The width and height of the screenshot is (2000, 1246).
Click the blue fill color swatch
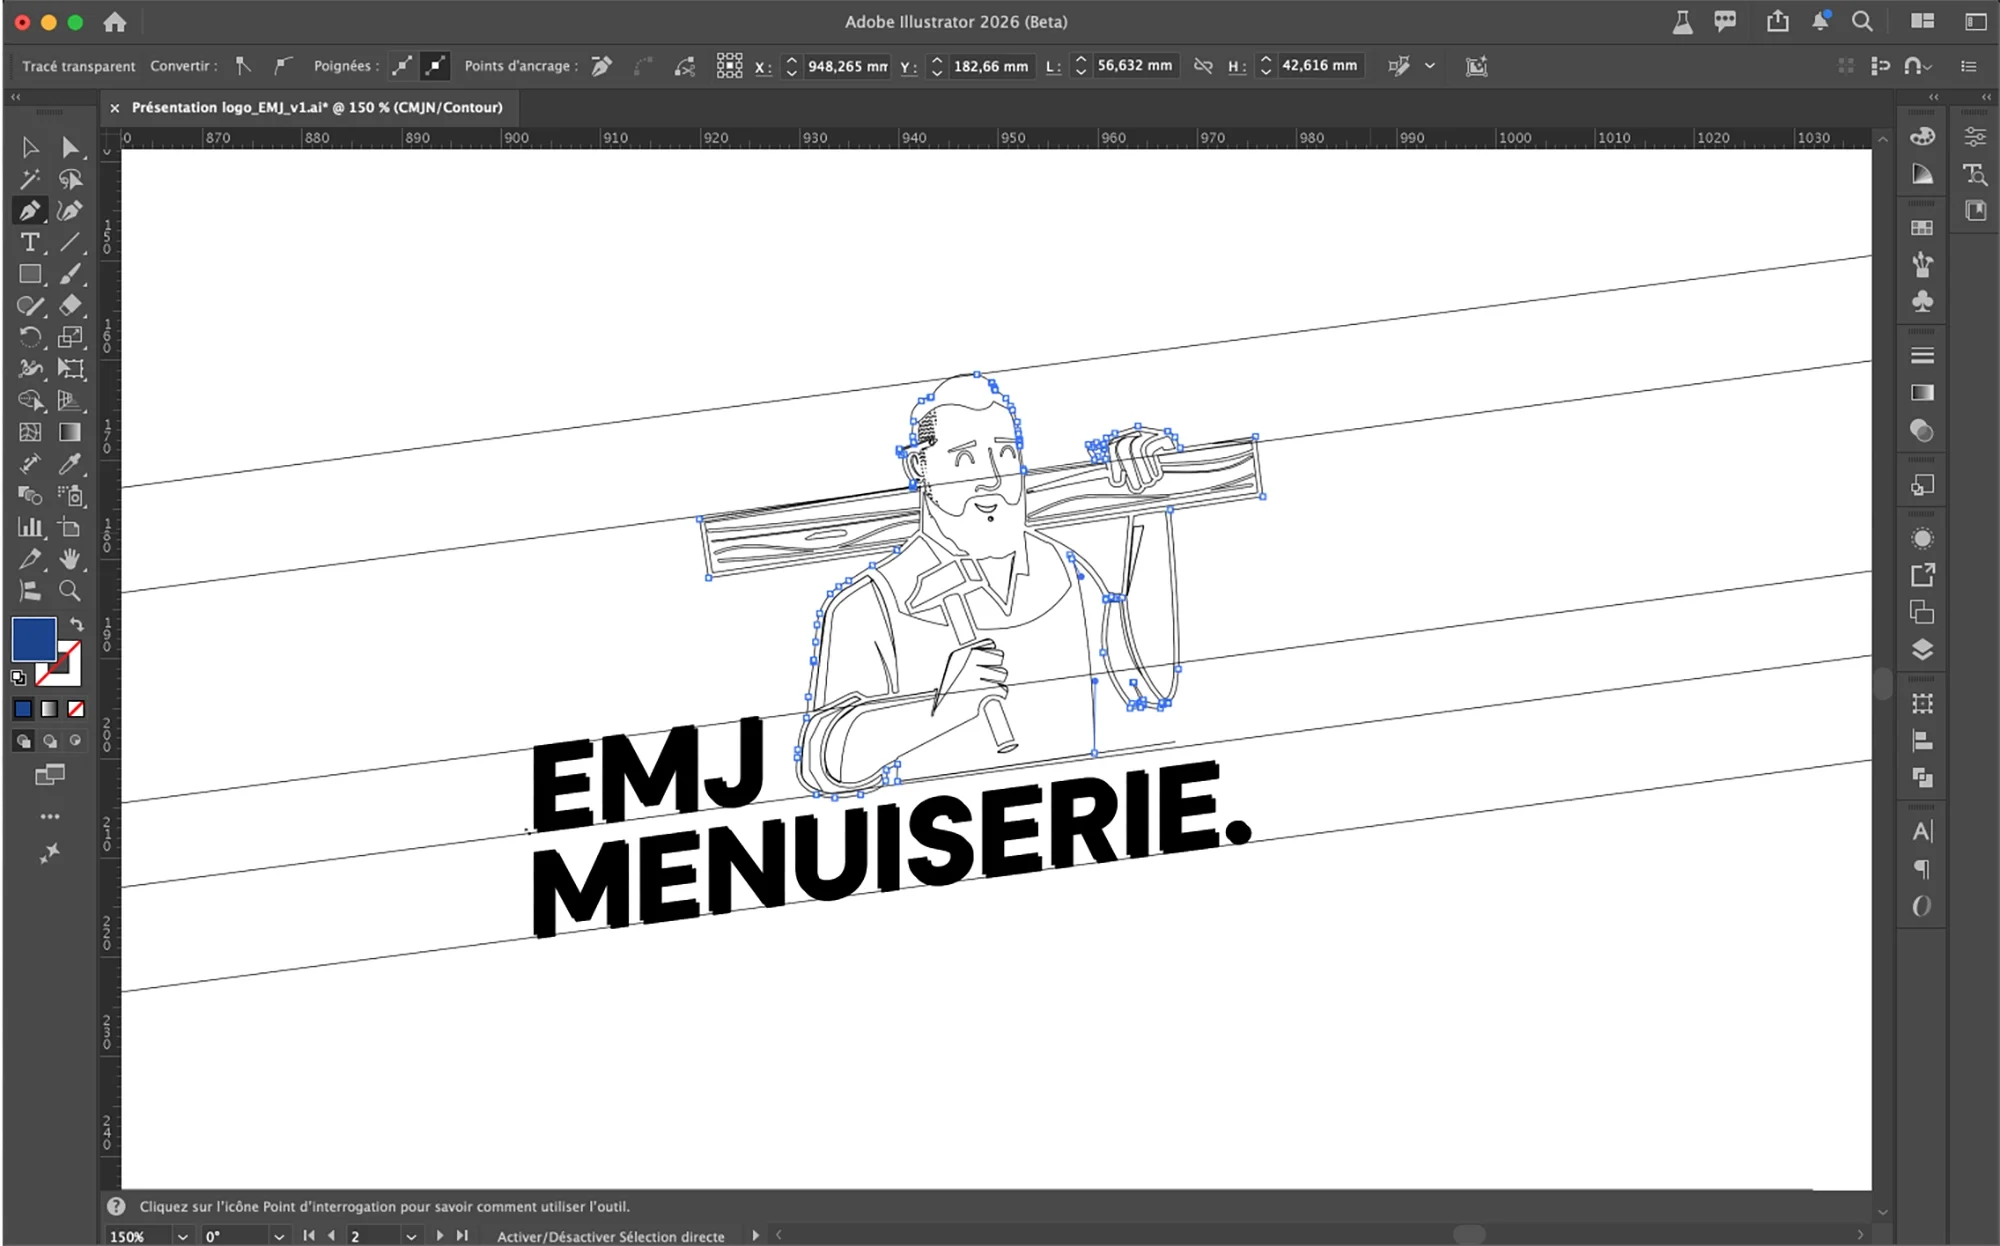tap(33, 637)
